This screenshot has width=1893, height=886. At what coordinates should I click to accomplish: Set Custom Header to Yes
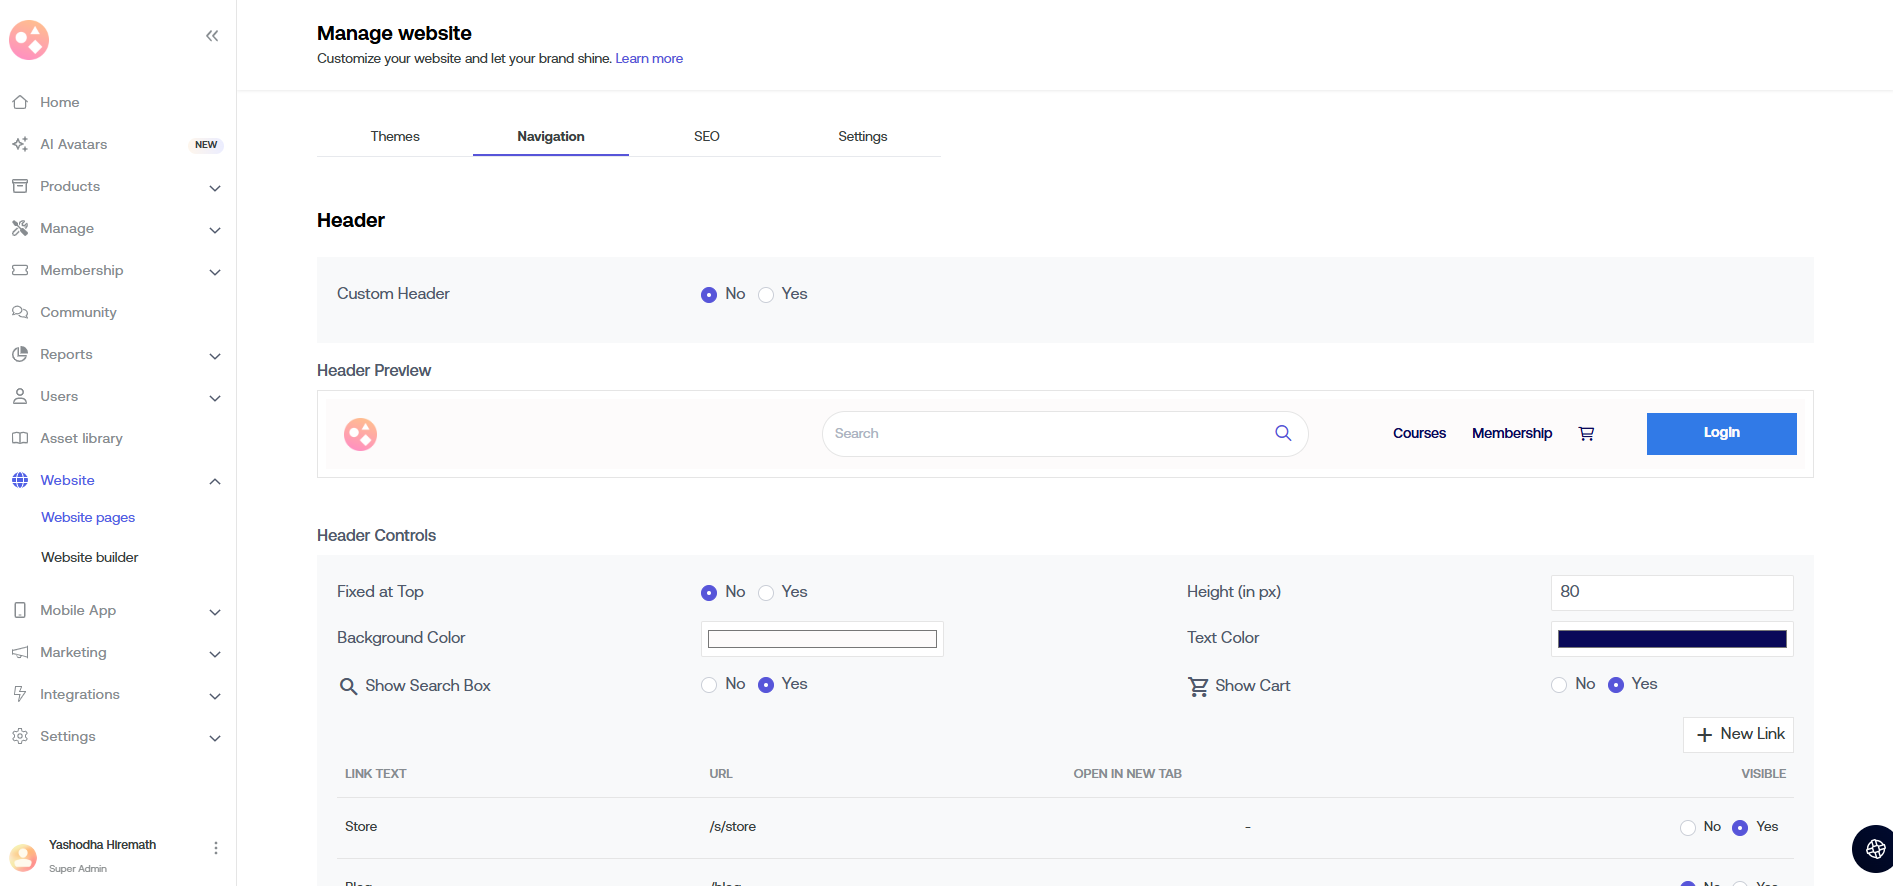766,295
